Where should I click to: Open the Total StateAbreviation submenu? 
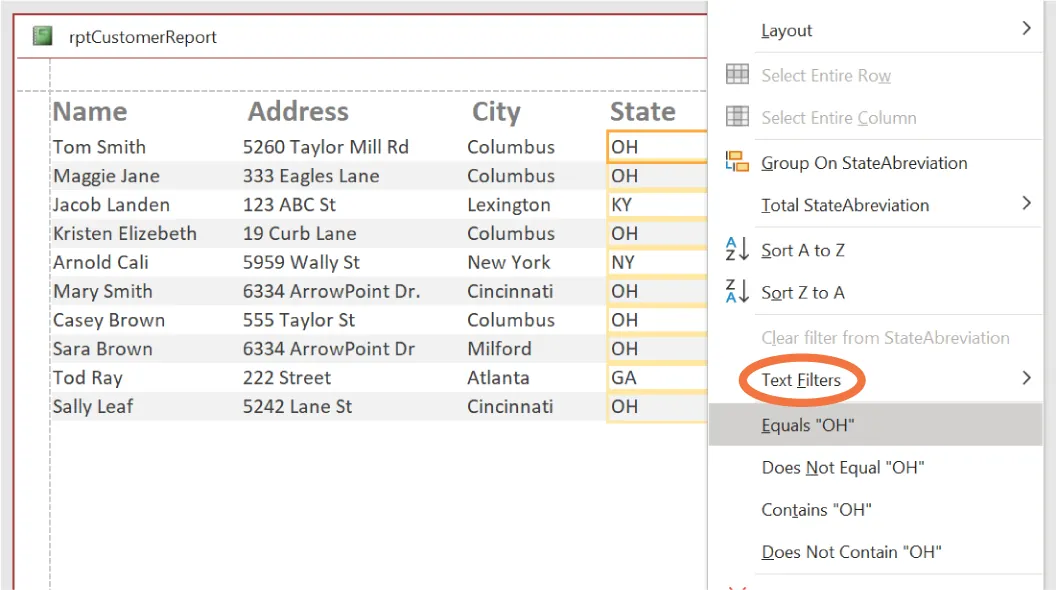[x=843, y=204]
